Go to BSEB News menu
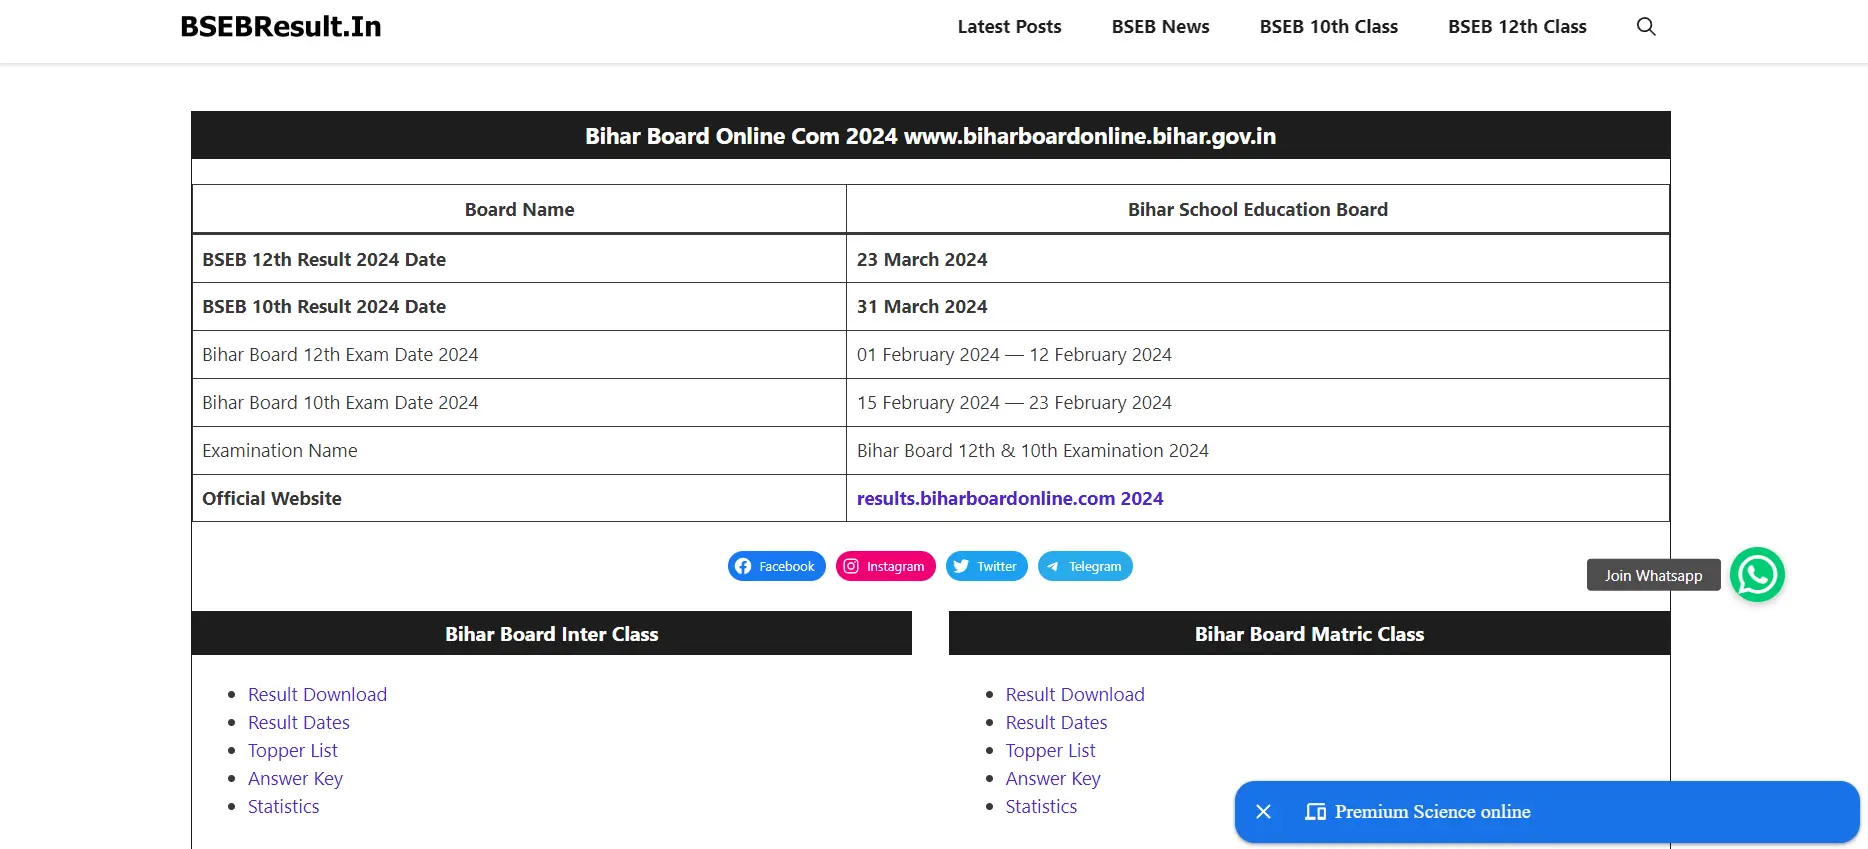This screenshot has height=849, width=1868. (1160, 27)
